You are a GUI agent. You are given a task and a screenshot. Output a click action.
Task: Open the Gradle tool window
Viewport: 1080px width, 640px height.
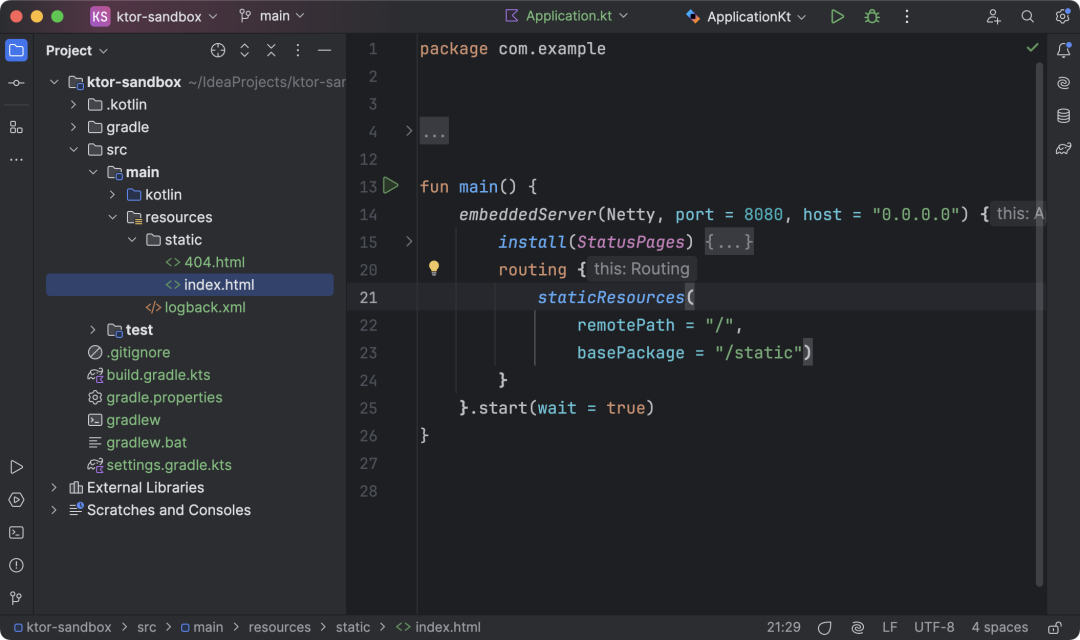click(1063, 149)
